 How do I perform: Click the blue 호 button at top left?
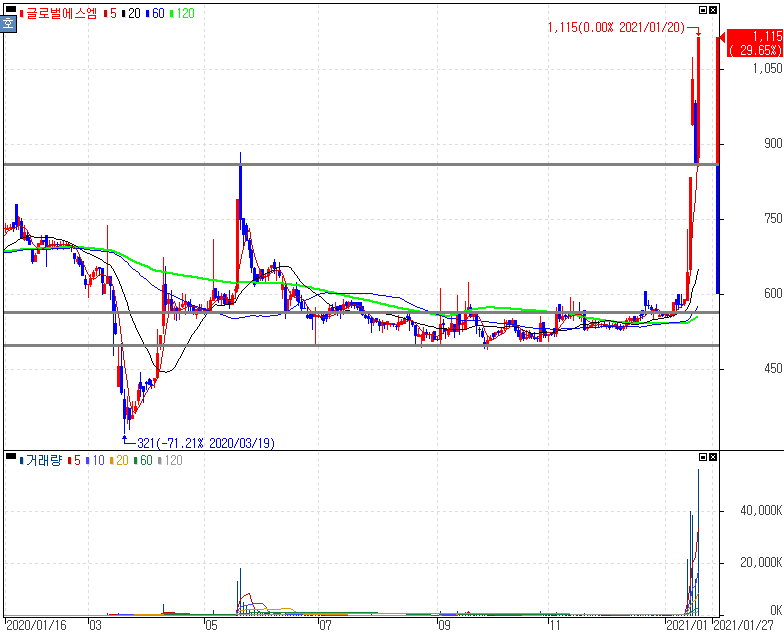[x=8, y=24]
